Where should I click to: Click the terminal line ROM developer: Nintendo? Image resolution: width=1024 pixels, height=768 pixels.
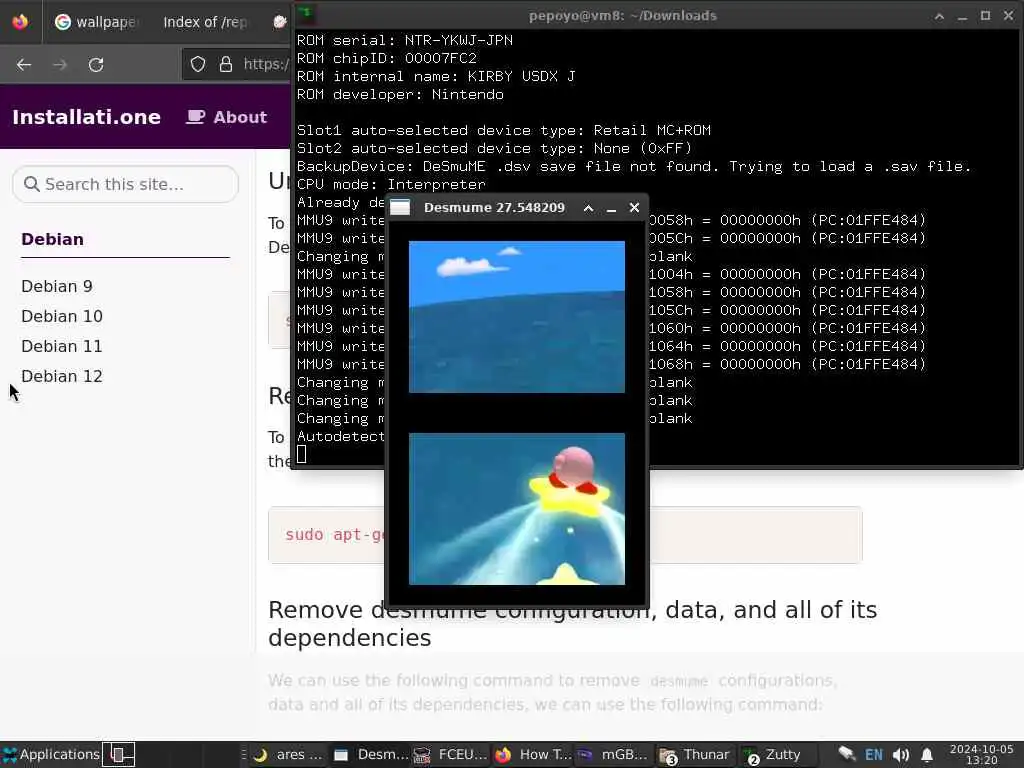coord(400,94)
